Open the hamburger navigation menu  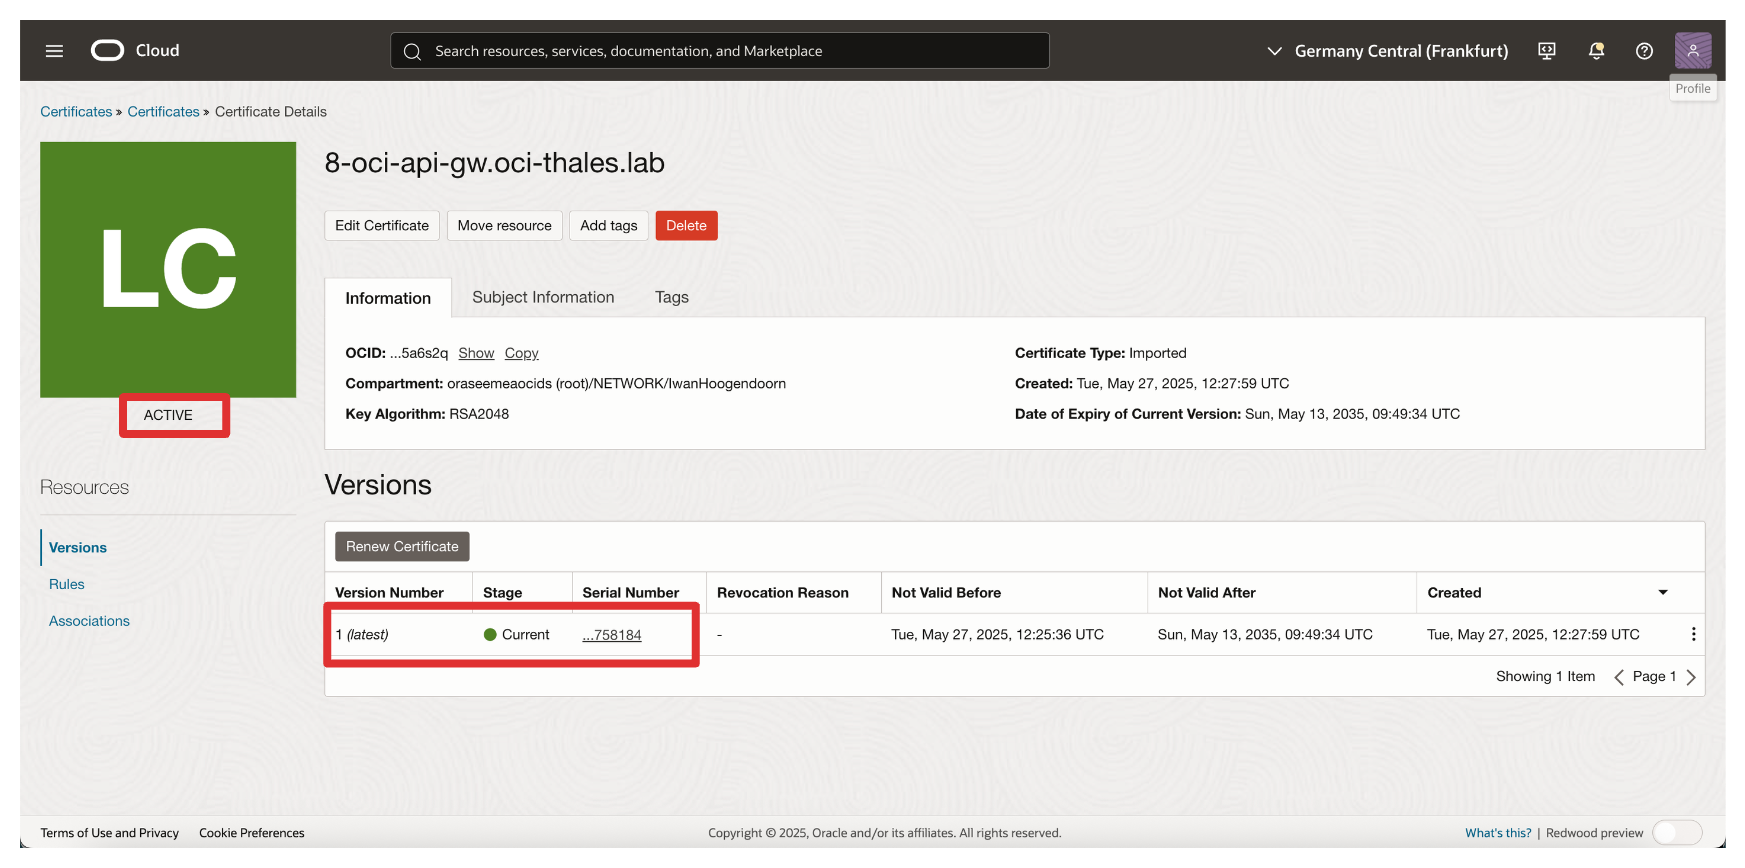point(54,51)
